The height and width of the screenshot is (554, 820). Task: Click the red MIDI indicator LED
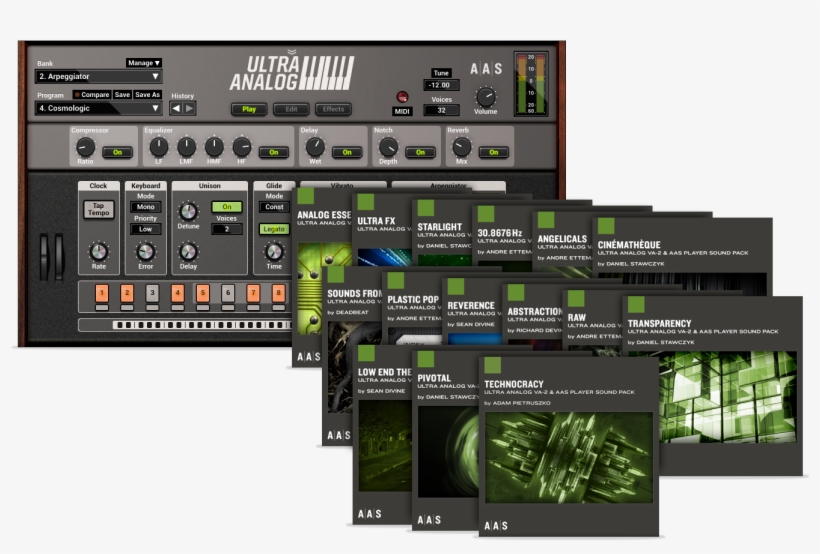click(402, 97)
